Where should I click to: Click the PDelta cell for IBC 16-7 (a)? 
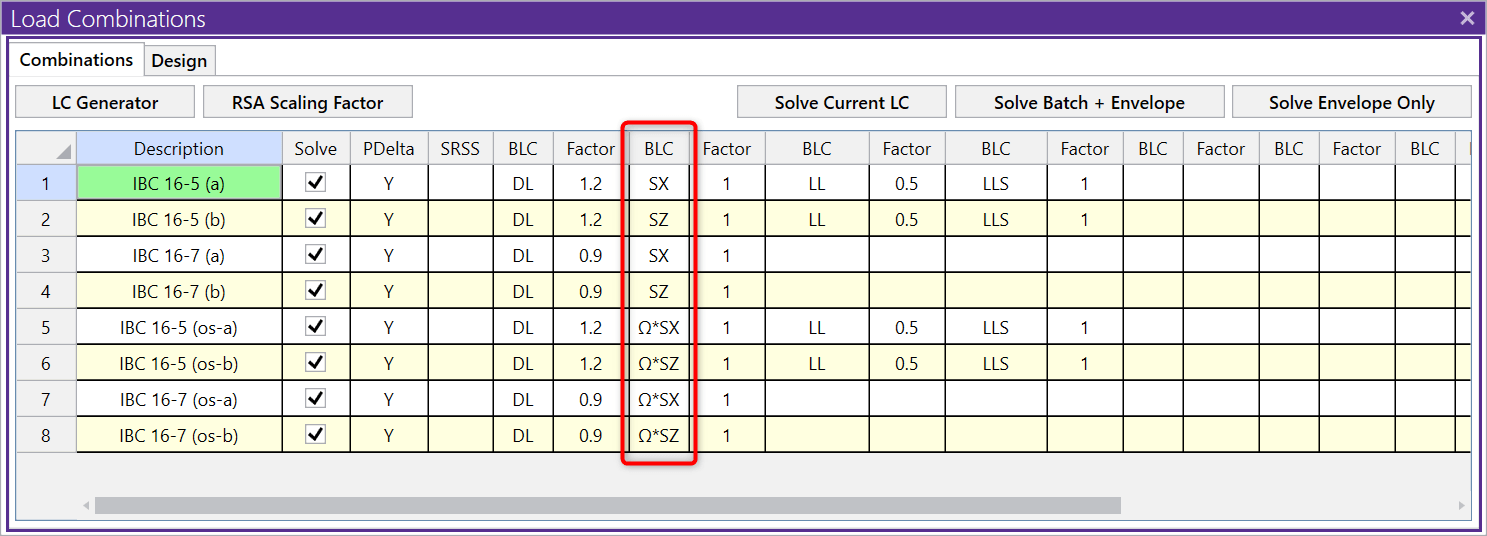[388, 256]
